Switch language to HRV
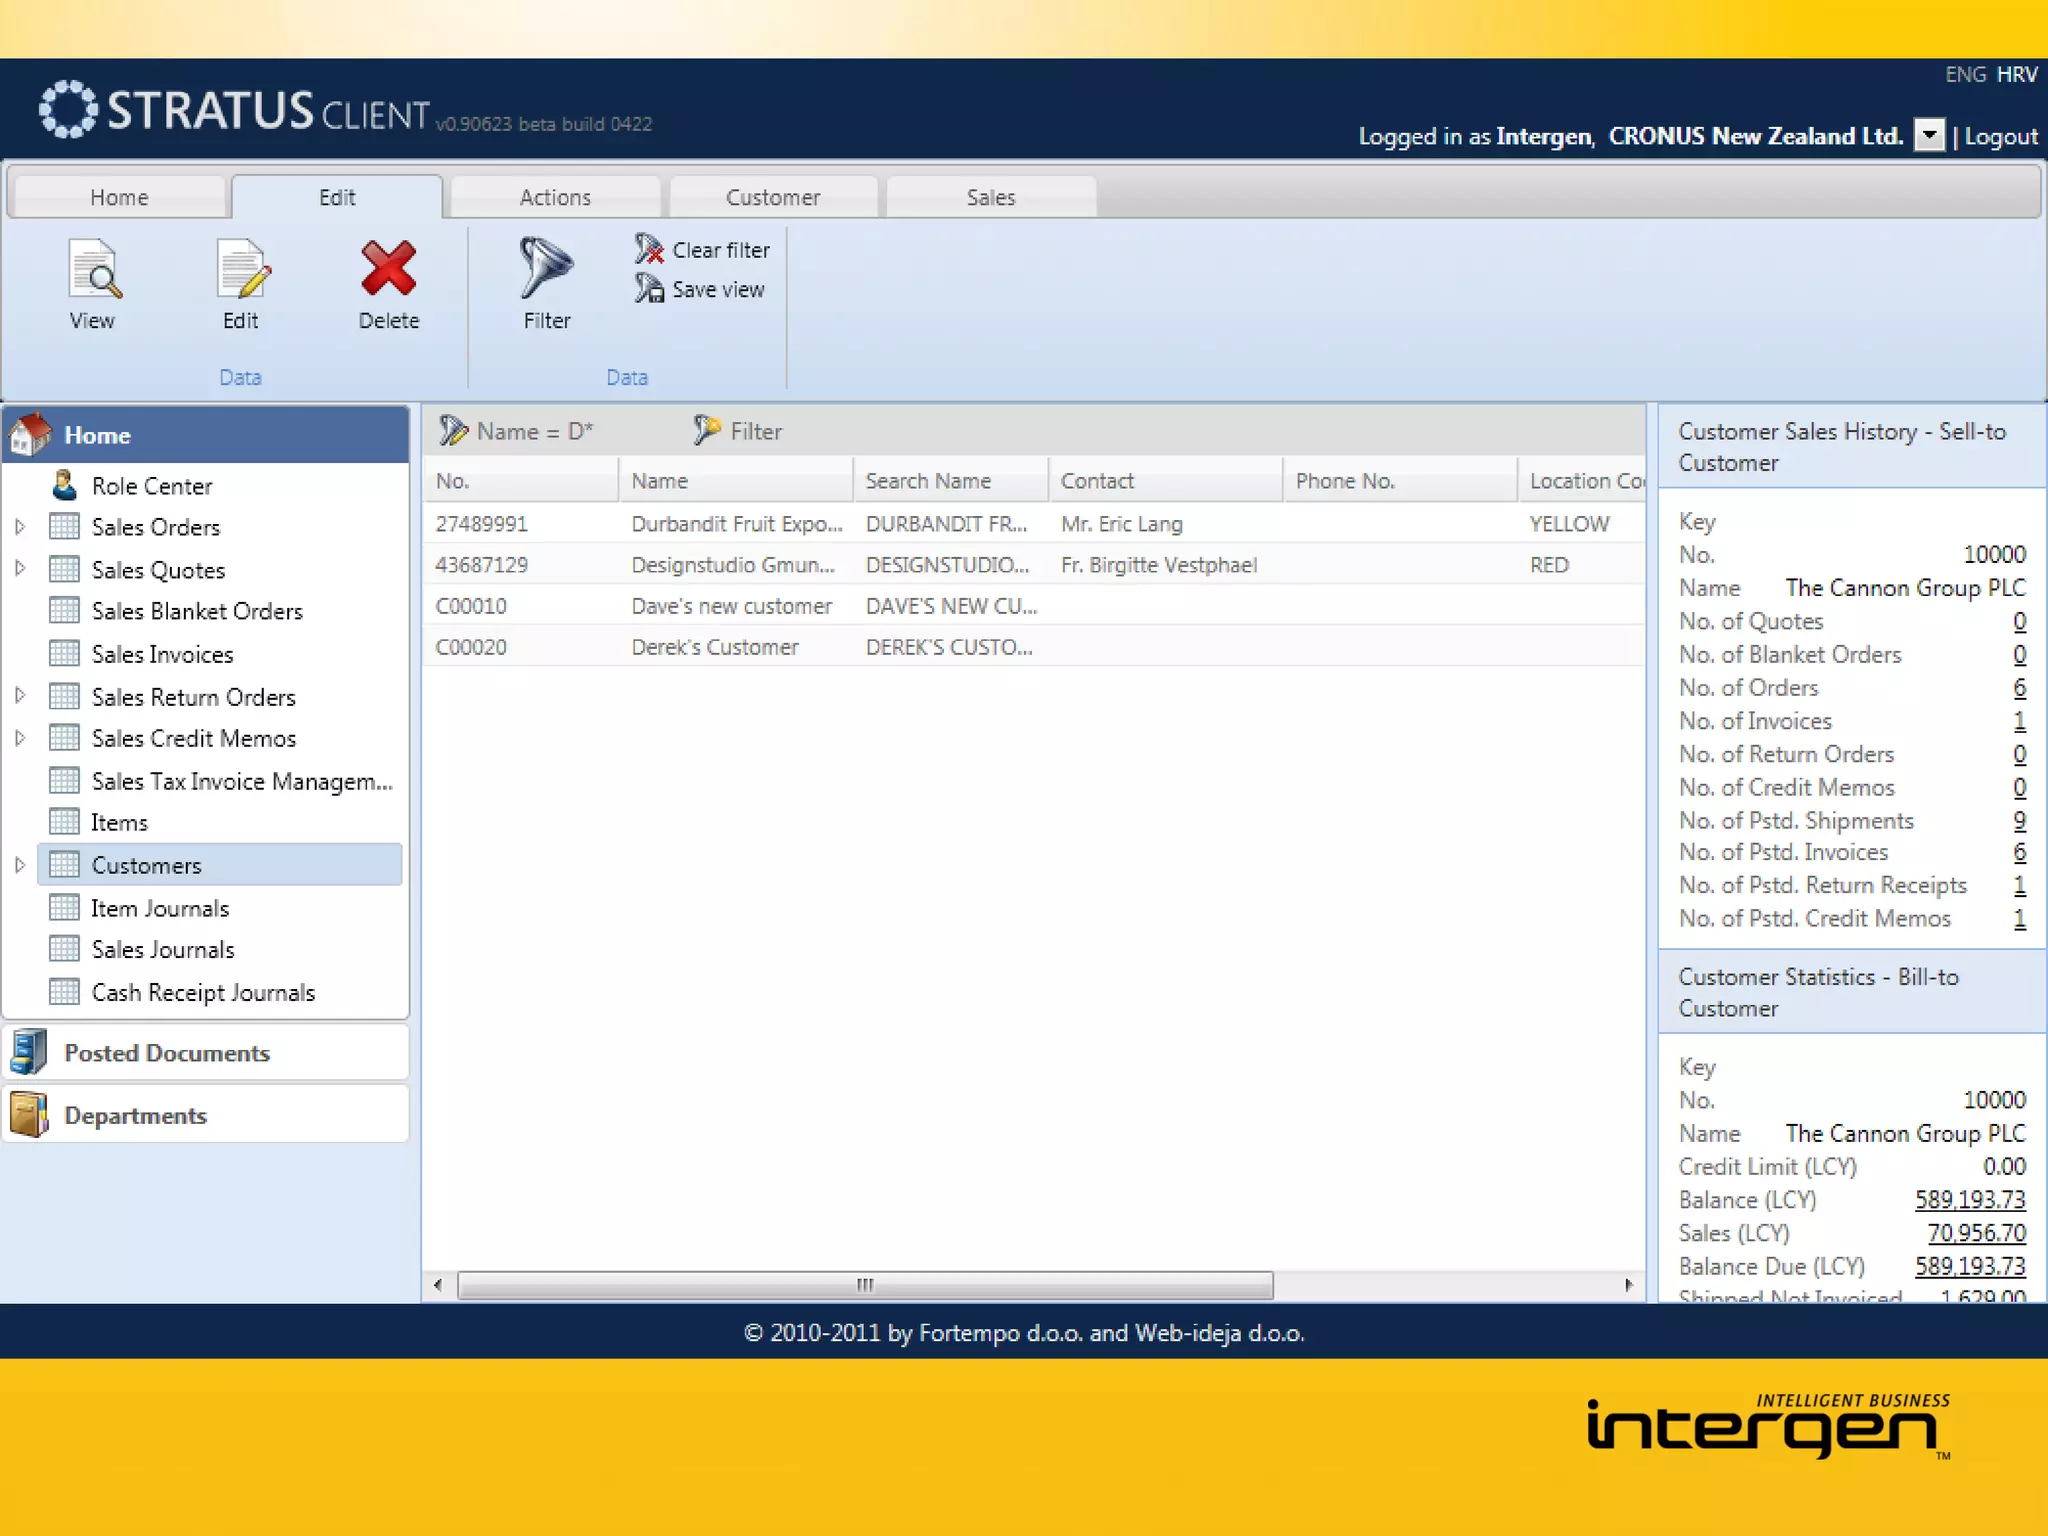The width and height of the screenshot is (2048, 1536). pos(2017,74)
